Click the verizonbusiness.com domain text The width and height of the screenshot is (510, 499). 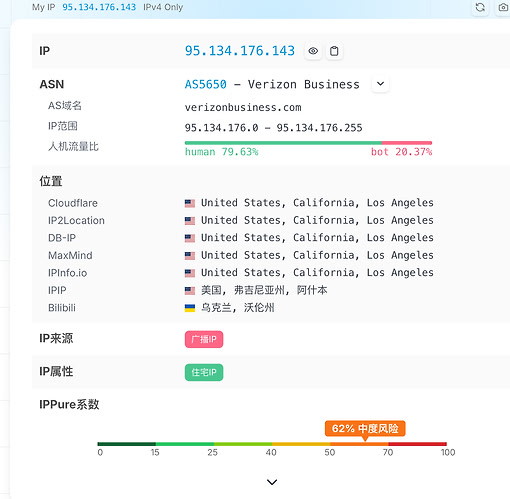point(243,107)
